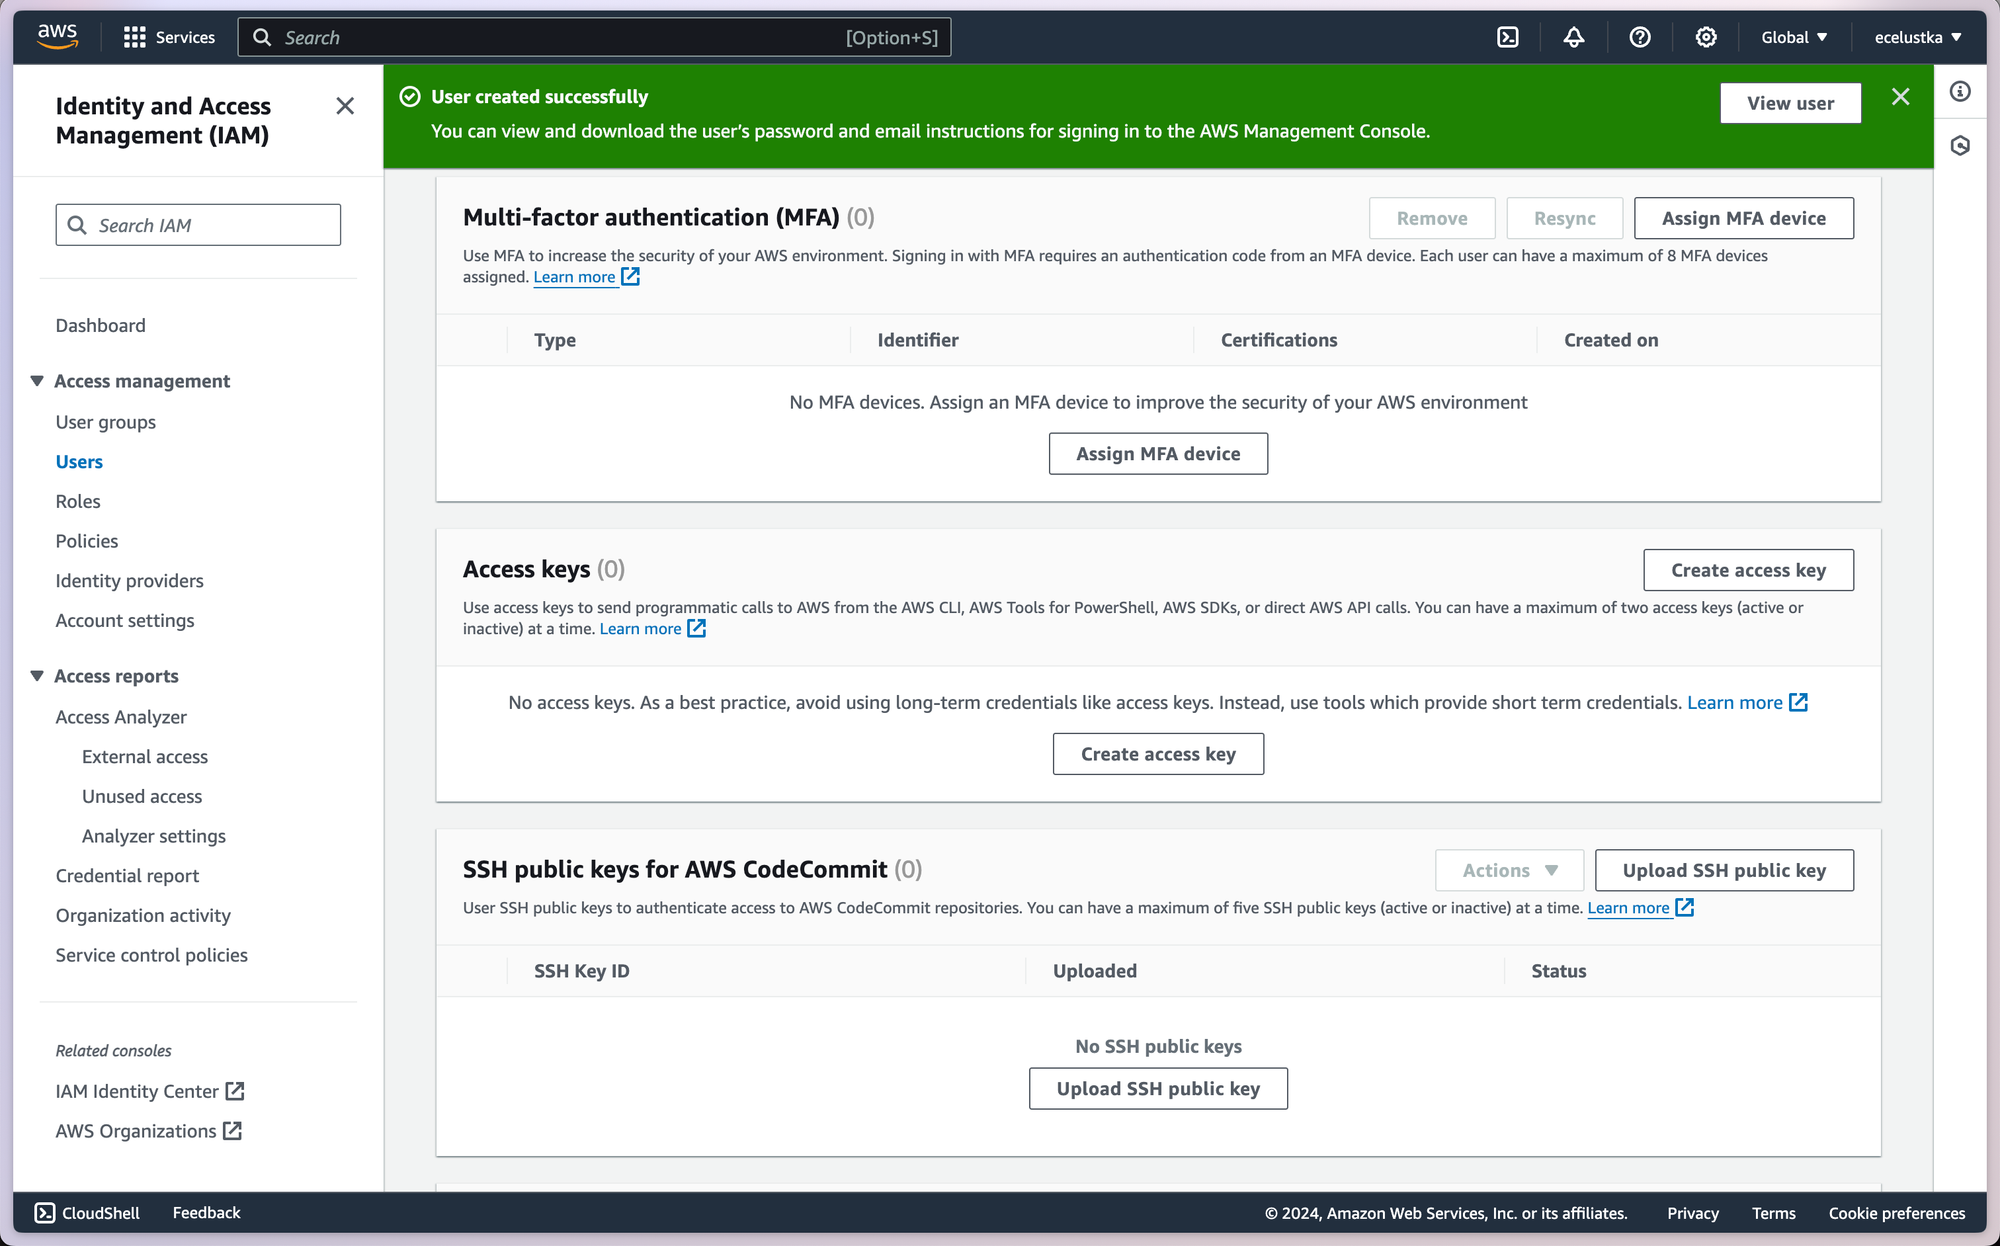Image resolution: width=2000 pixels, height=1246 pixels.
Task: Click the AWS logo home icon
Action: coord(58,36)
